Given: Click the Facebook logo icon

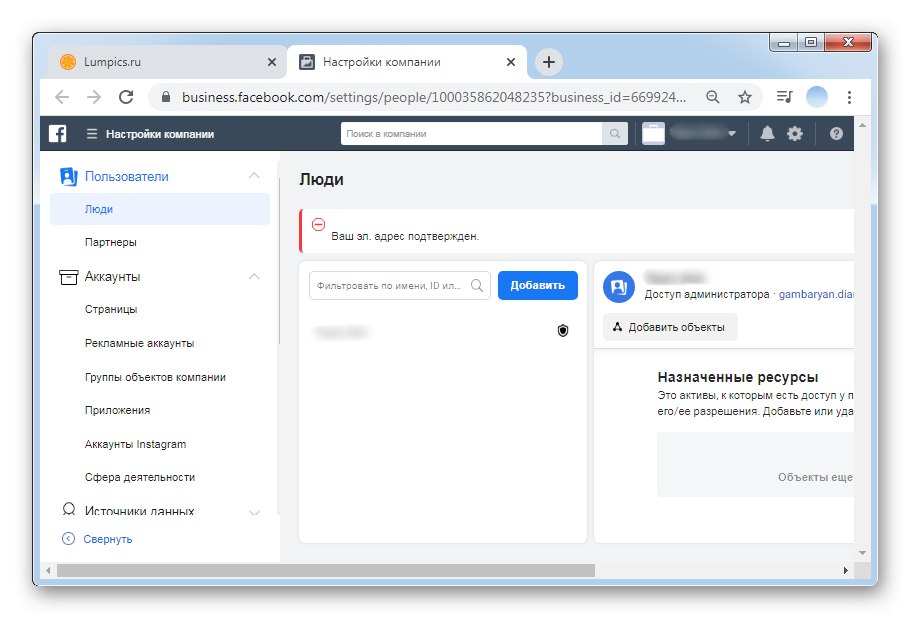Looking at the screenshot, I should (57, 134).
